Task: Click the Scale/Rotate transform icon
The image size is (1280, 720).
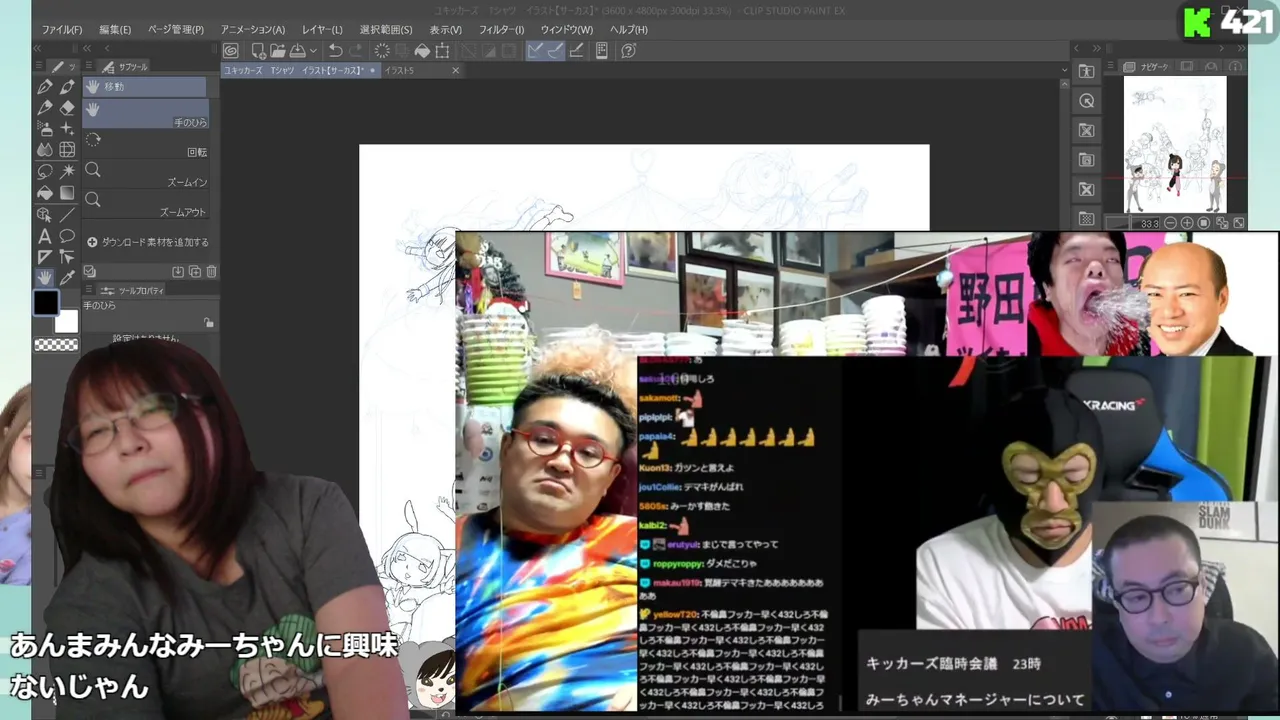Action: tap(442, 51)
